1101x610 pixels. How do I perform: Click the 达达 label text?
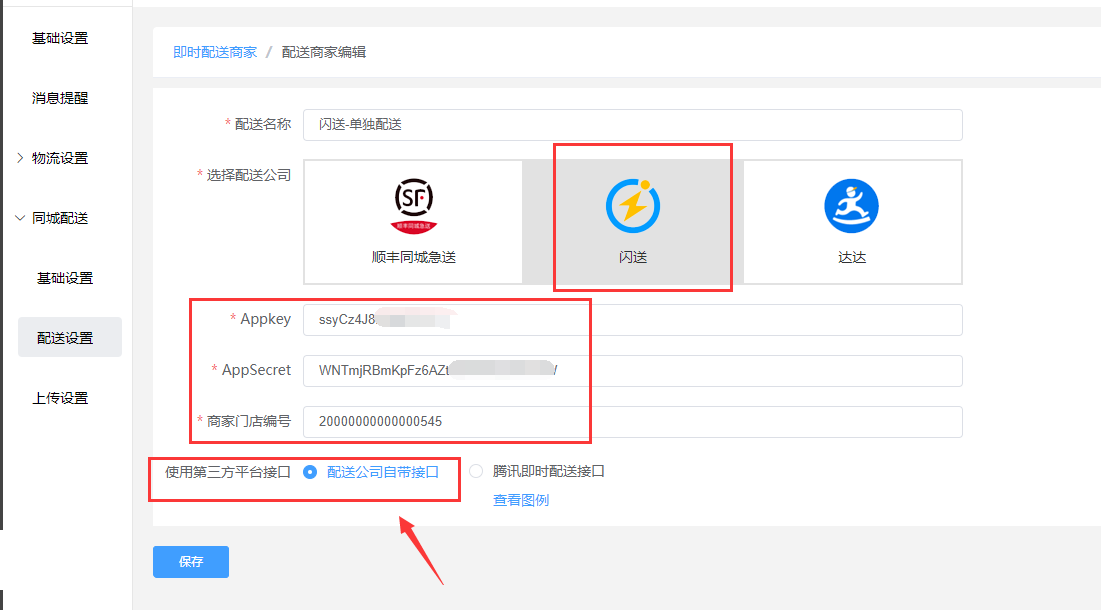851,257
